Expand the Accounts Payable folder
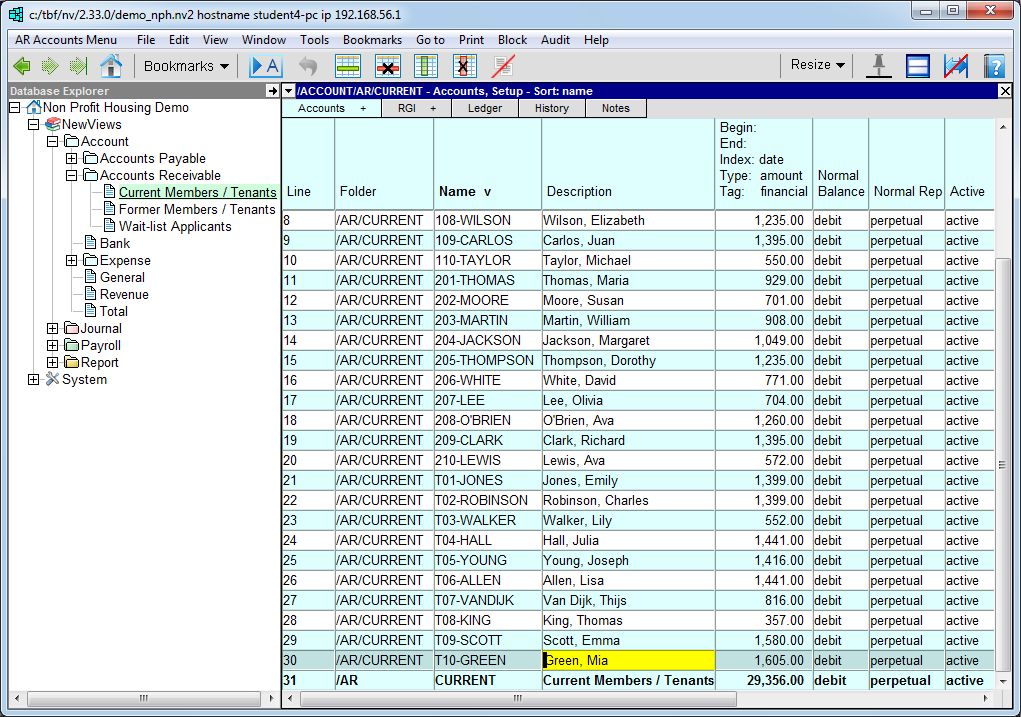 (x=71, y=158)
